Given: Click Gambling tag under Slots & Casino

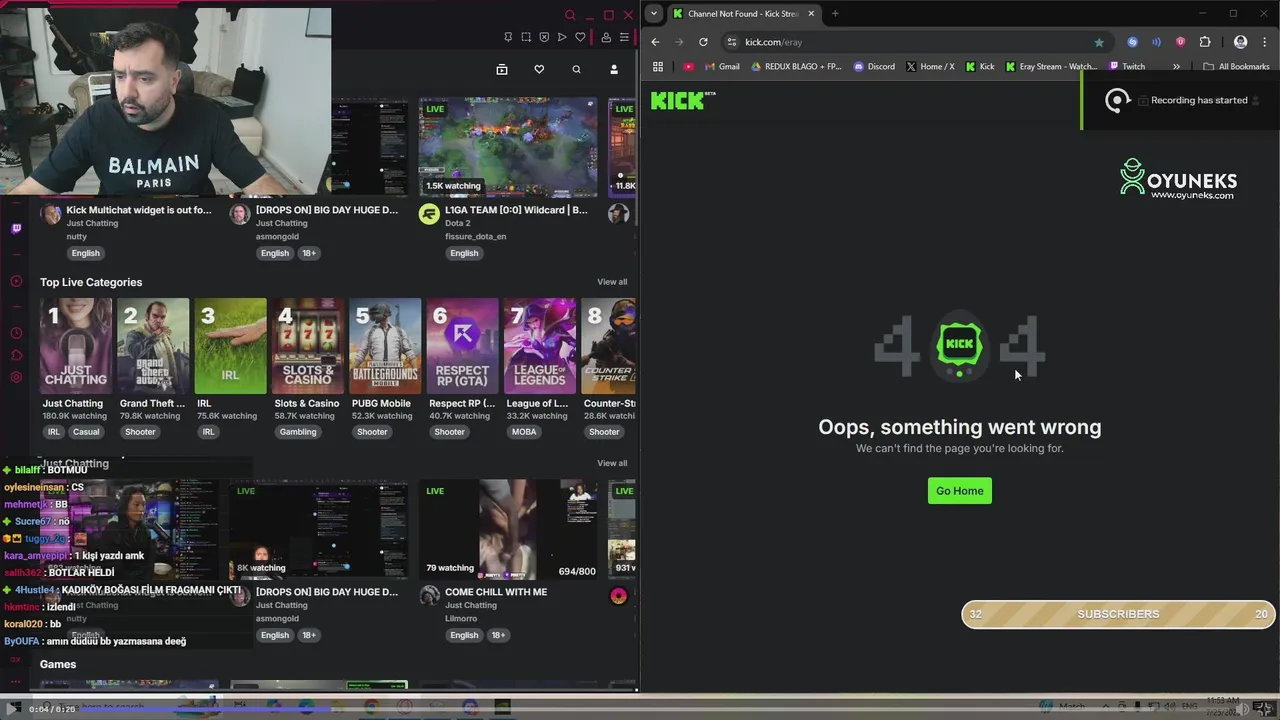Looking at the screenshot, I should [x=298, y=432].
